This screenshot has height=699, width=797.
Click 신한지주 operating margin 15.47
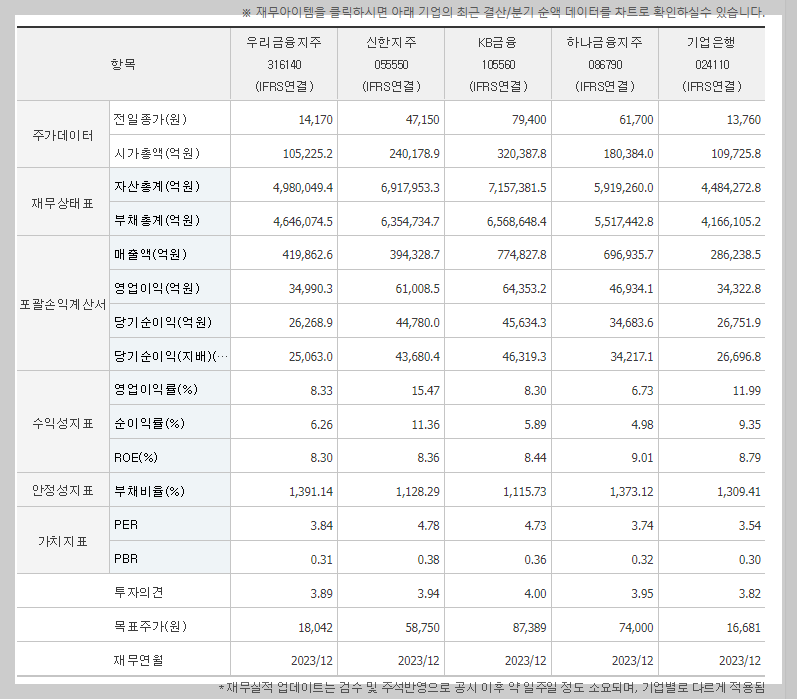tap(425, 391)
